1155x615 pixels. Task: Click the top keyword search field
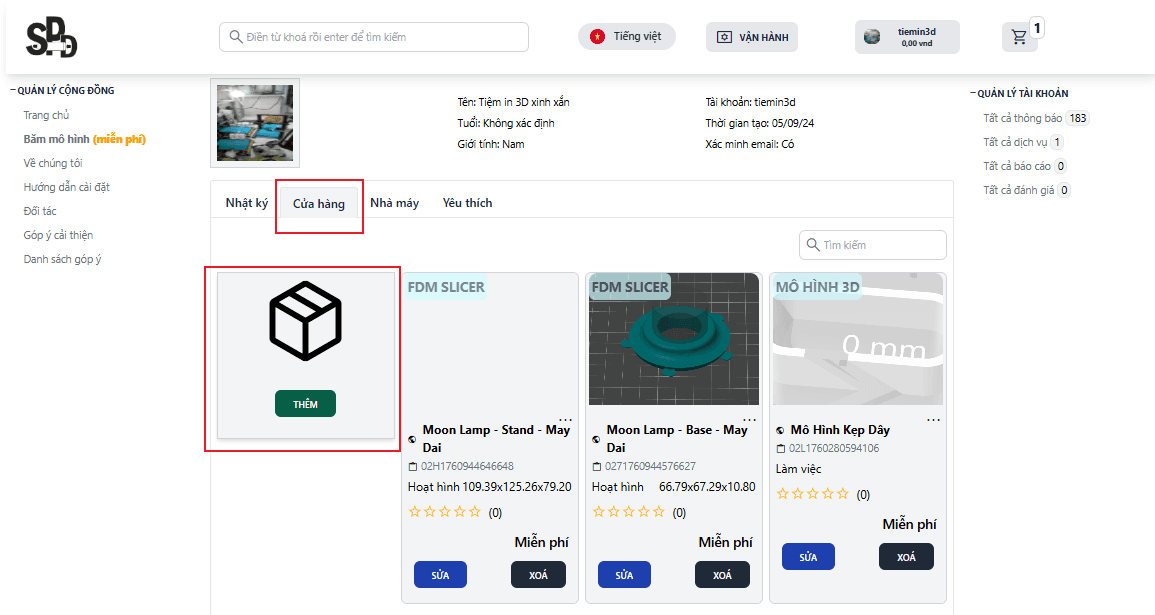[374, 37]
